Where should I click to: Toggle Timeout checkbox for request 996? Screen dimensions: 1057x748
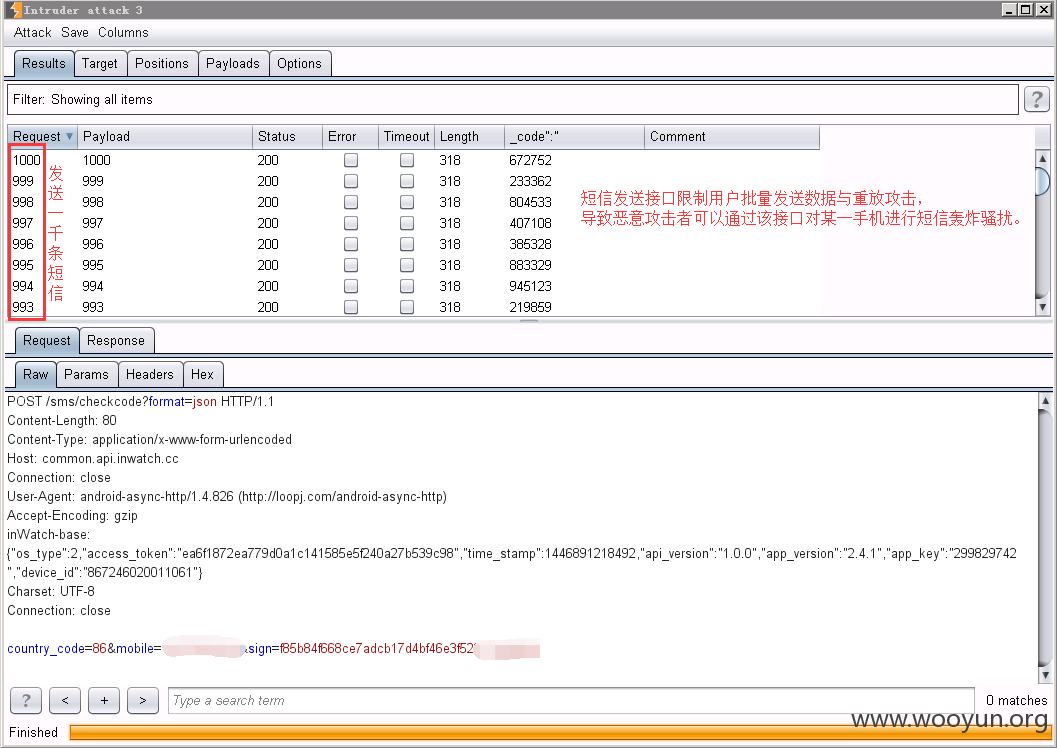point(406,244)
